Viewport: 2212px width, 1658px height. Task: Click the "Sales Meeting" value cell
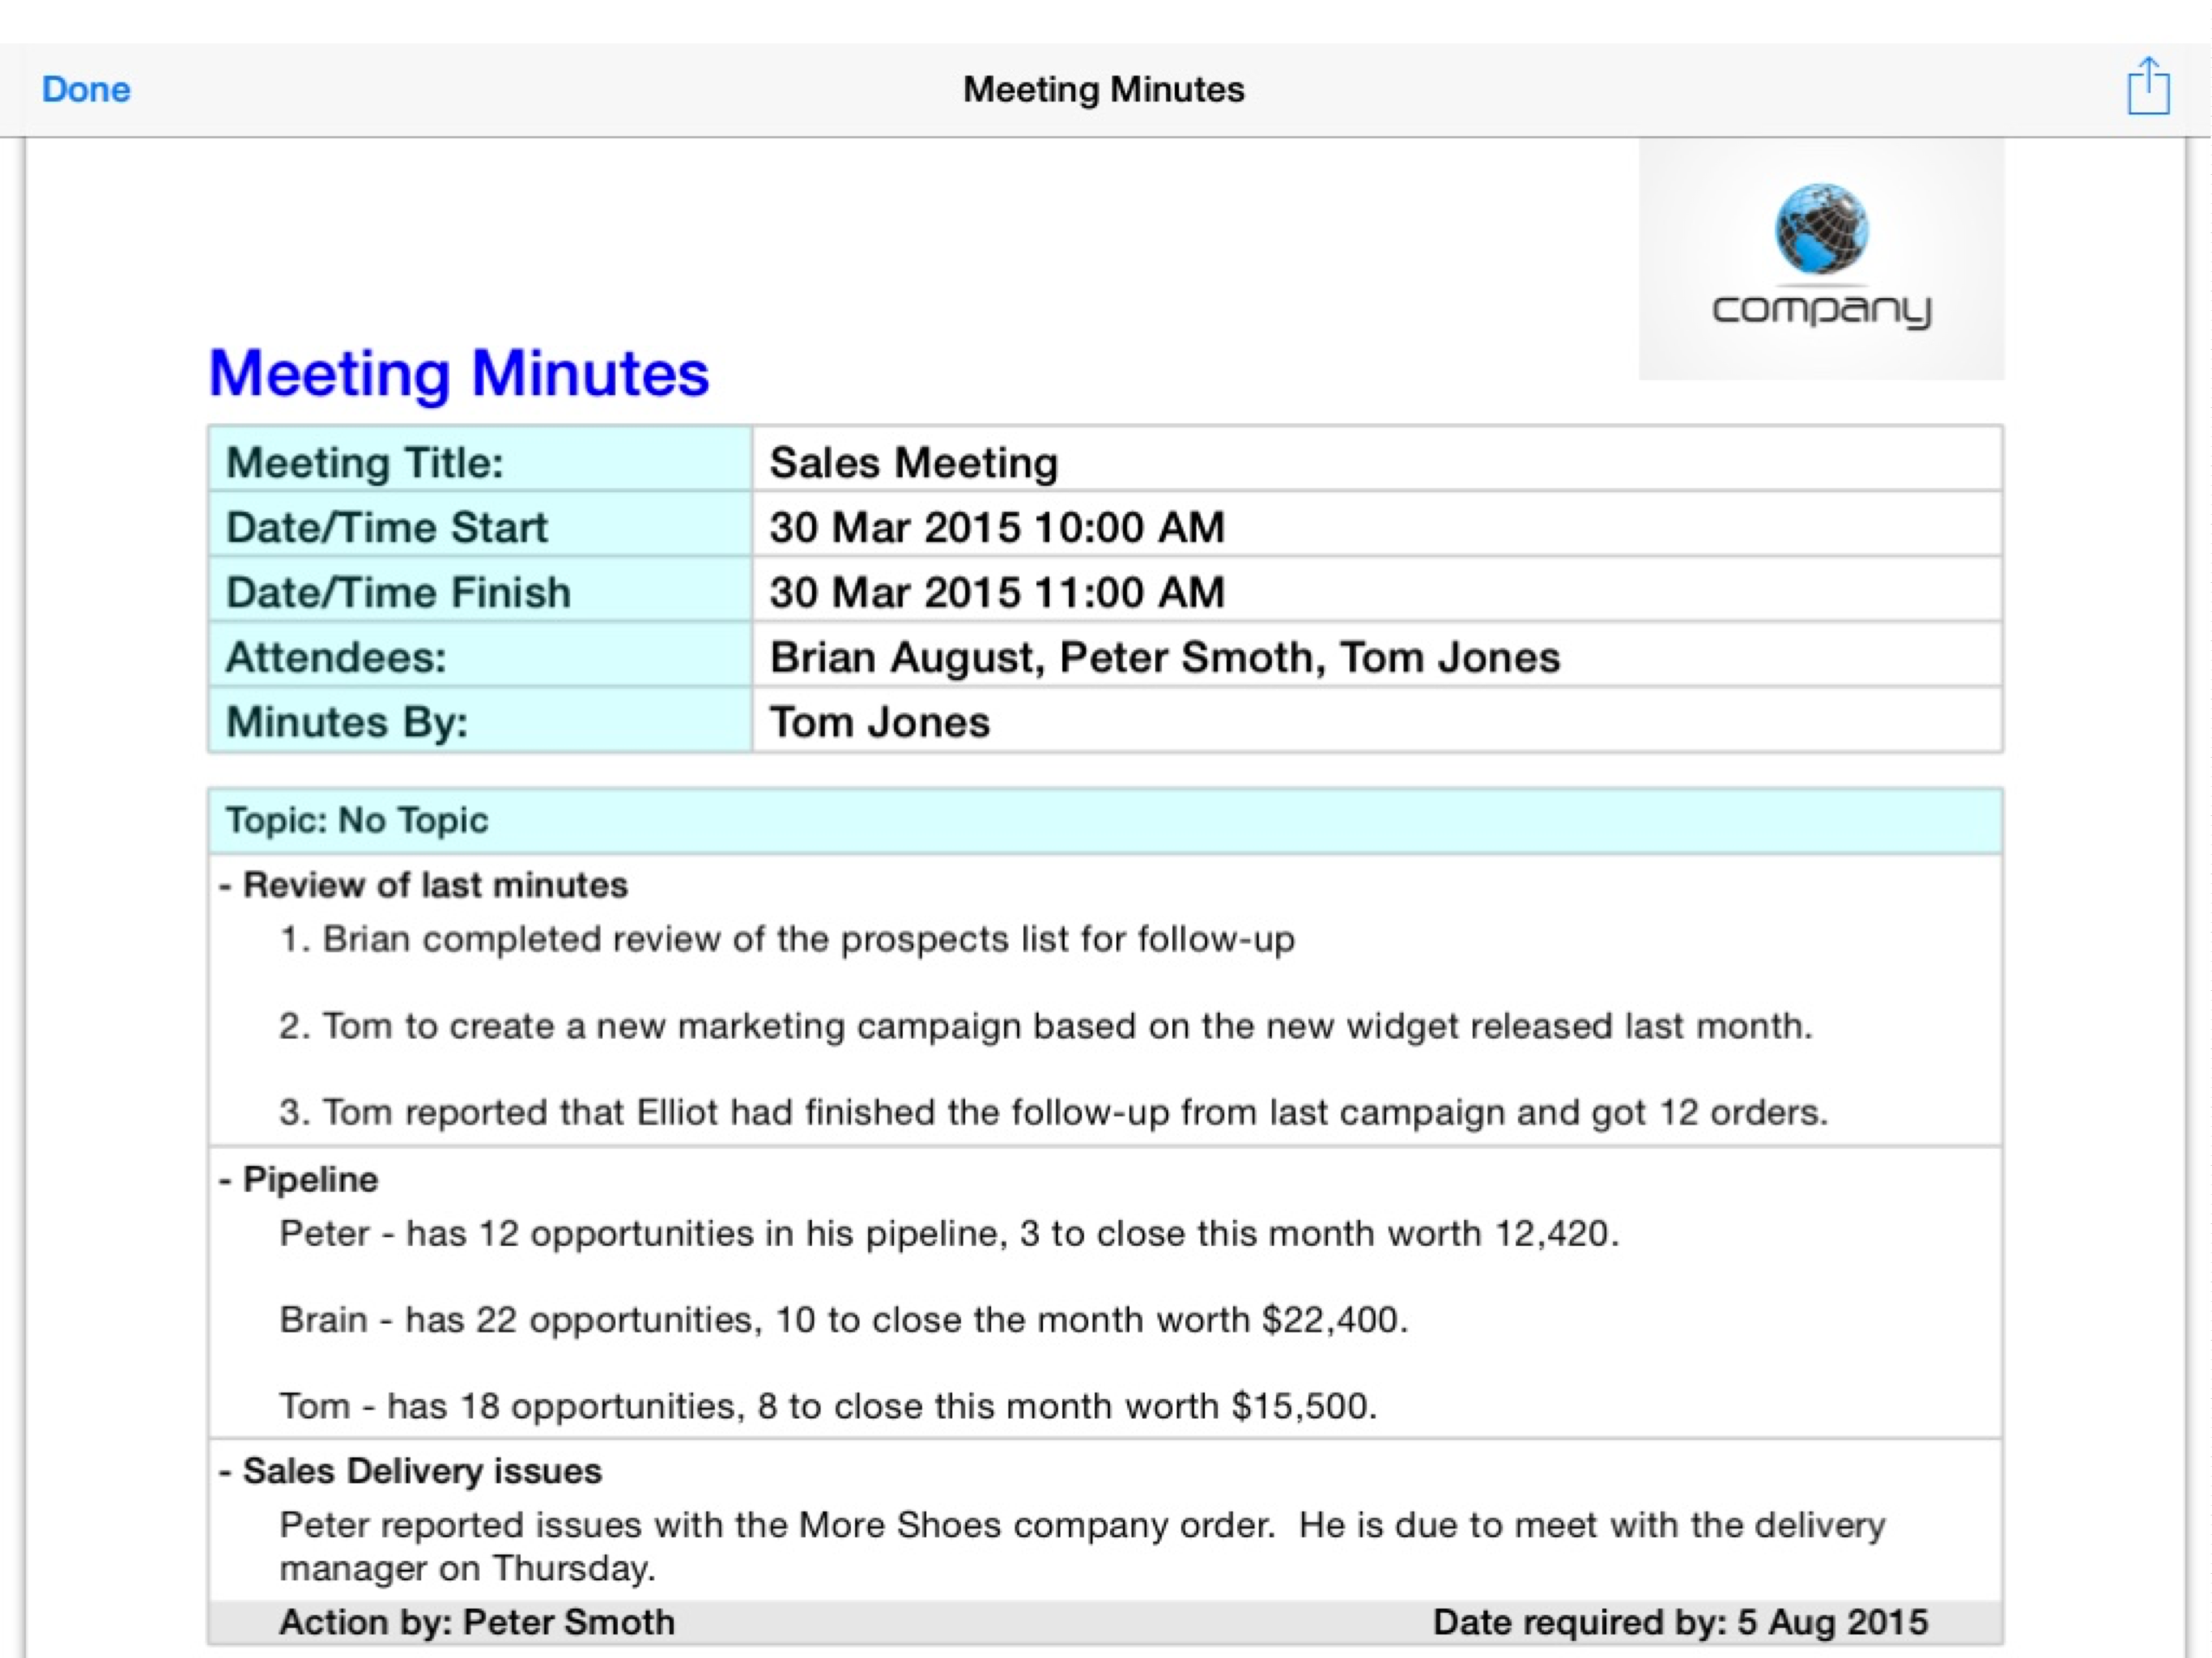click(x=1377, y=459)
